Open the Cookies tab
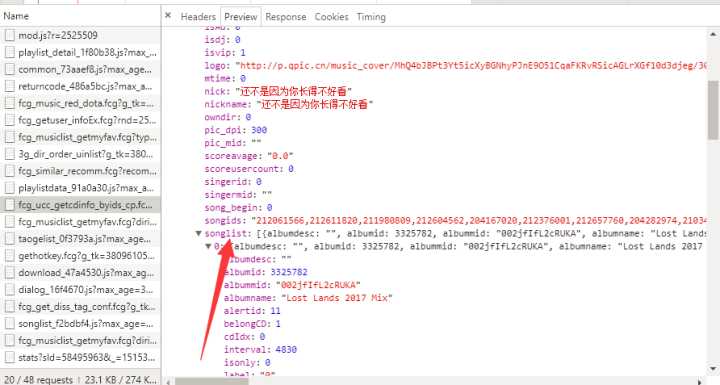This screenshot has height=385, width=720. click(332, 17)
